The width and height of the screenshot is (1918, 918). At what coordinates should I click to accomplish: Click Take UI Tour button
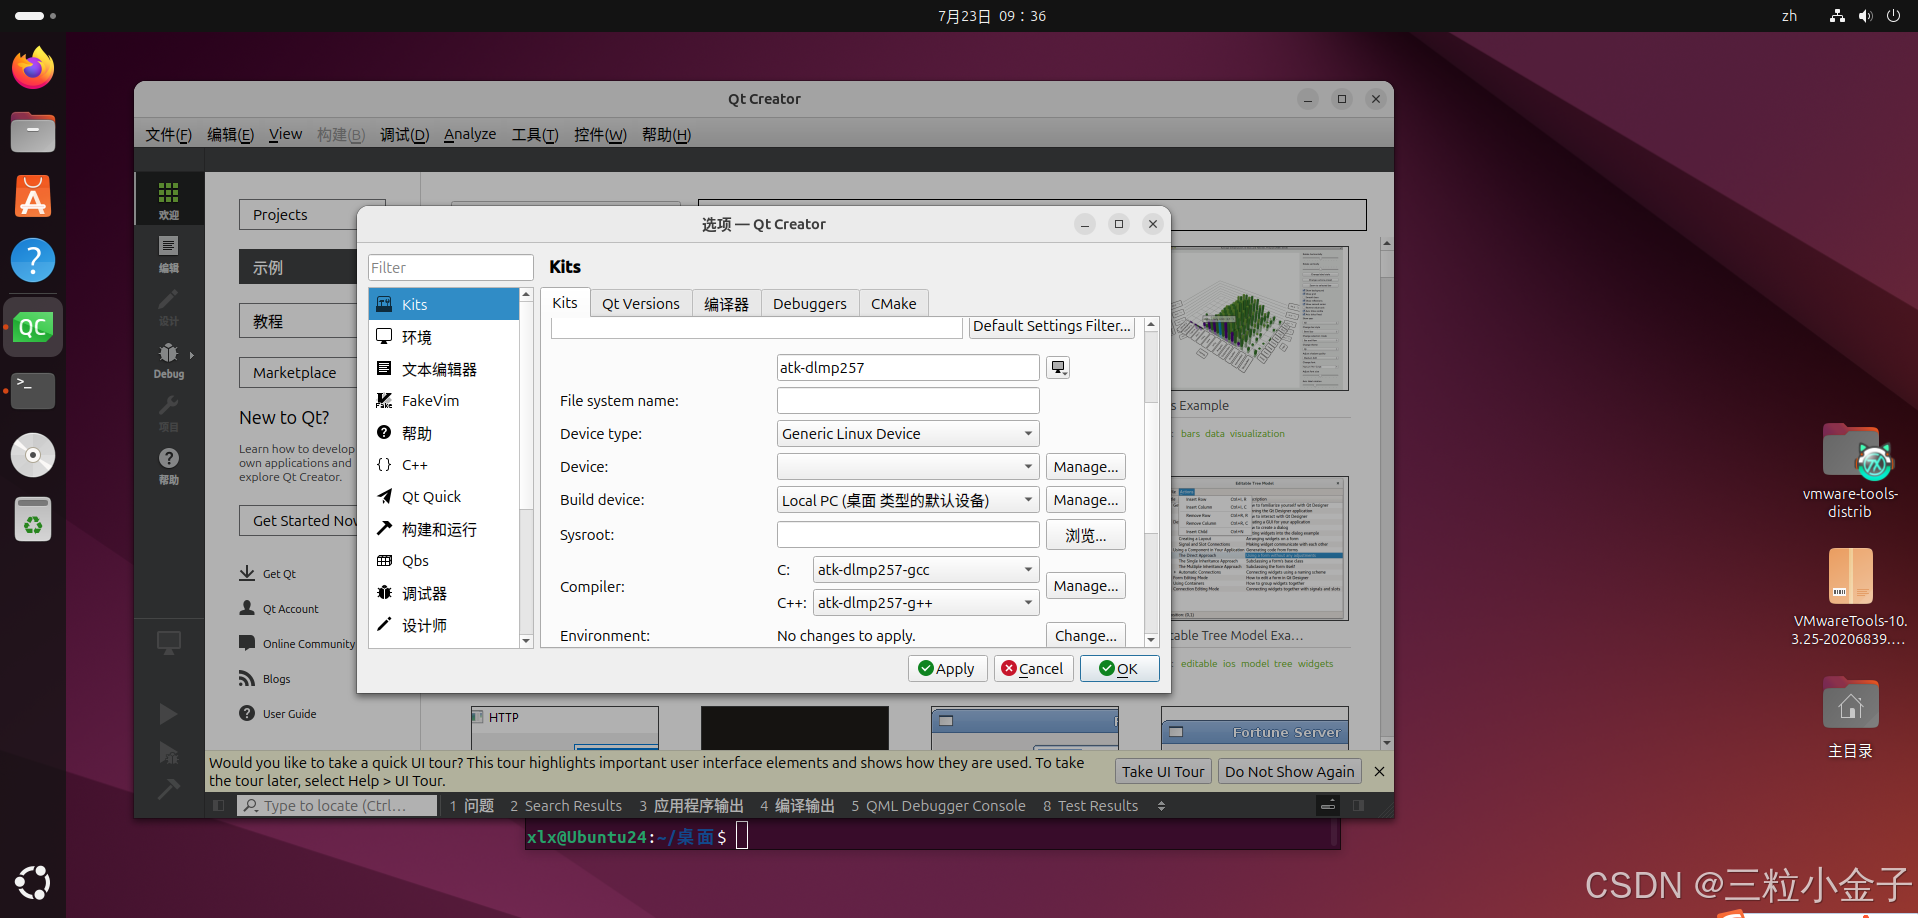point(1163,772)
